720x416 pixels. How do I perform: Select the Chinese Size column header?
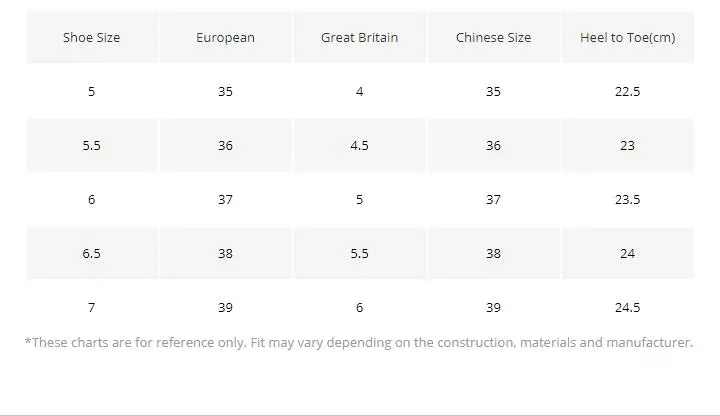(493, 38)
